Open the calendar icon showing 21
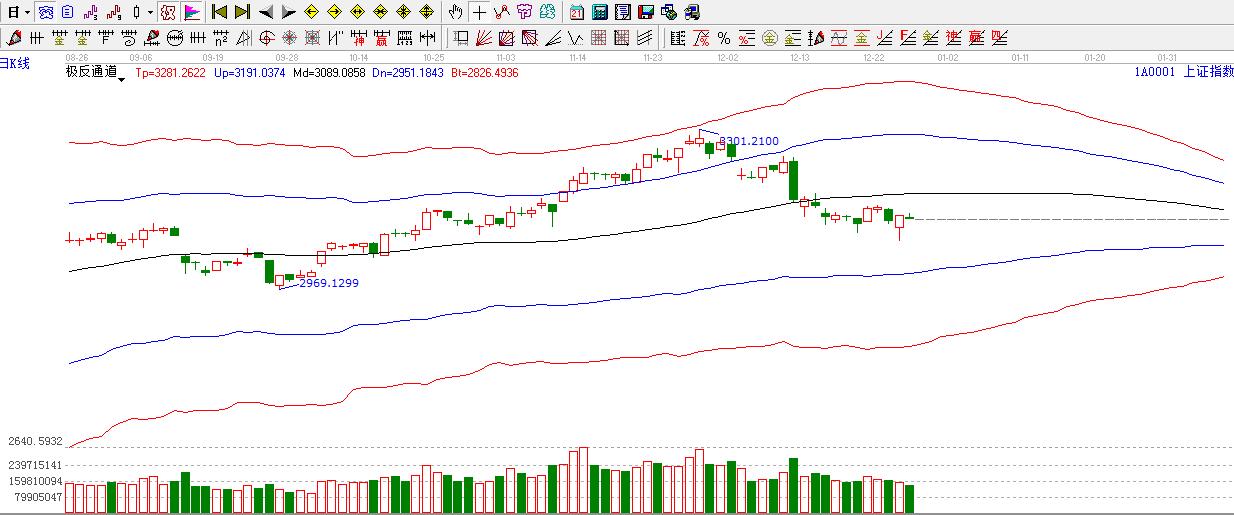Screen dimensions: 1234x515 577,13
